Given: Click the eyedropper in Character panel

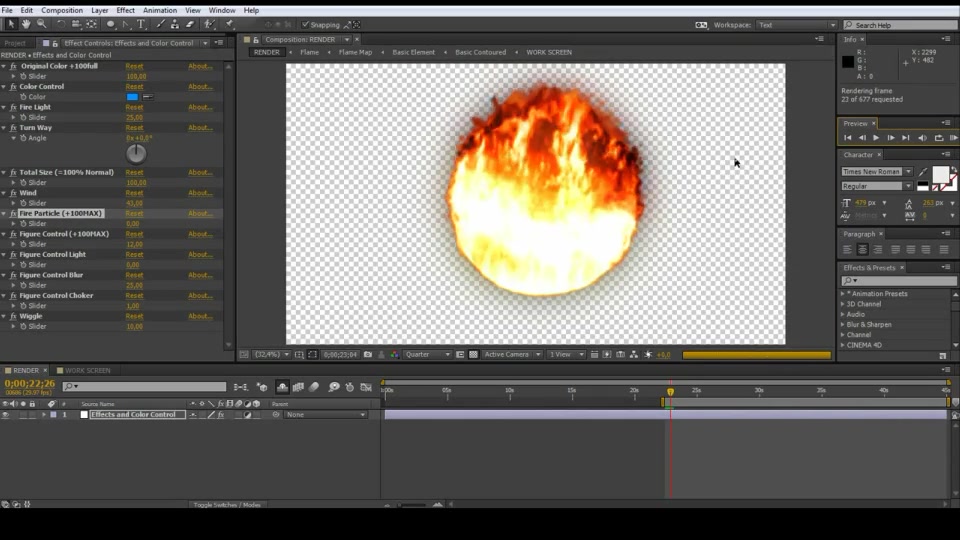Looking at the screenshot, I should click(x=923, y=172).
